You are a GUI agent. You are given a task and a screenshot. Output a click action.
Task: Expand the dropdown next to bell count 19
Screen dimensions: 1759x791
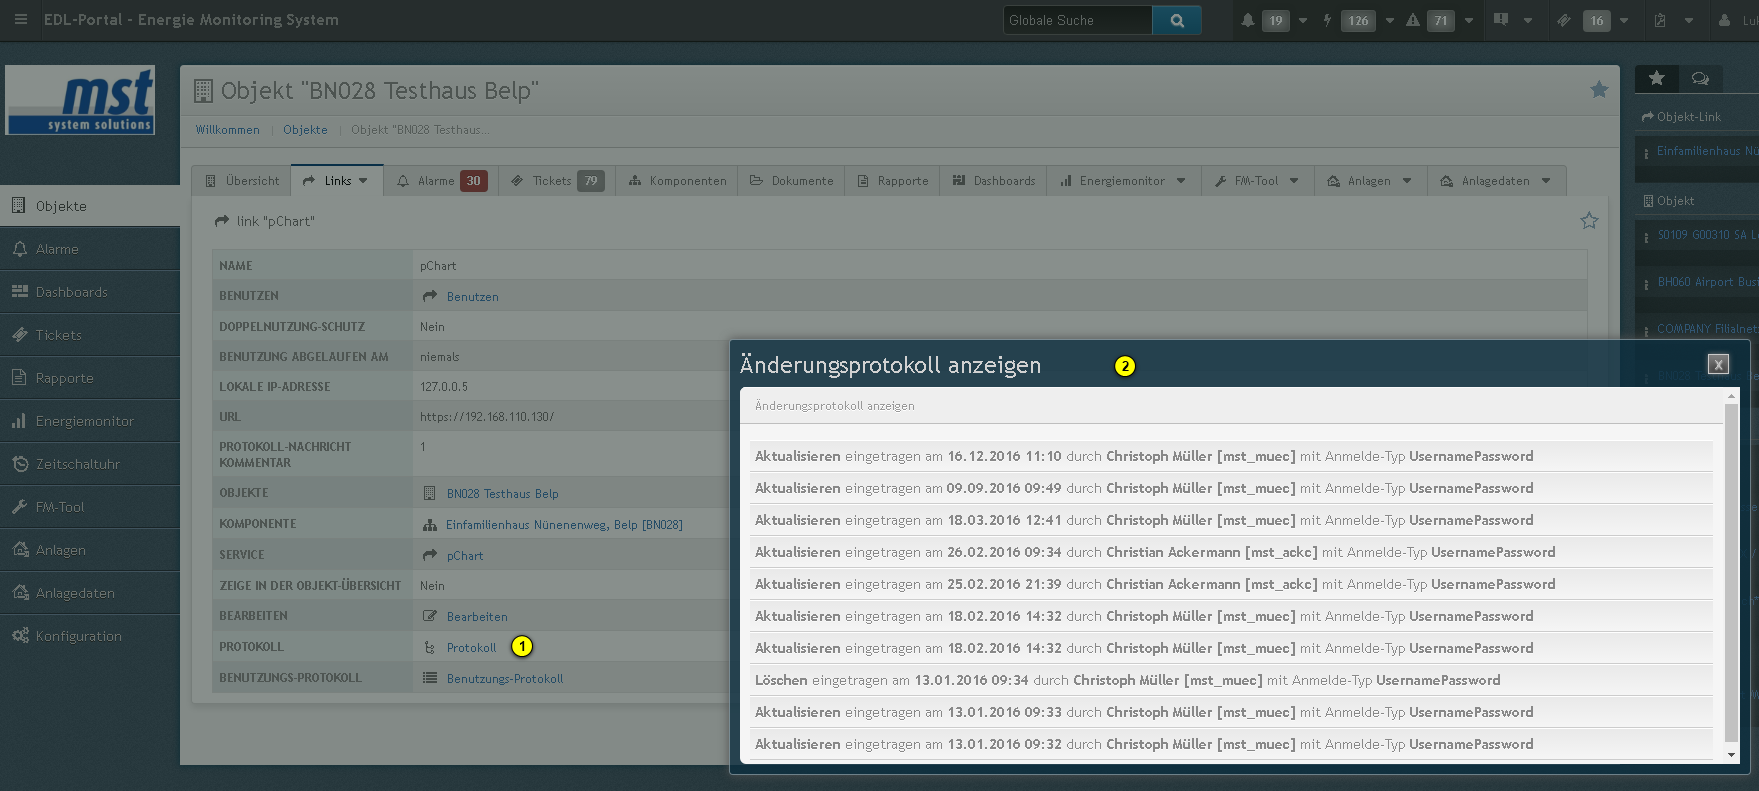coord(1303,21)
